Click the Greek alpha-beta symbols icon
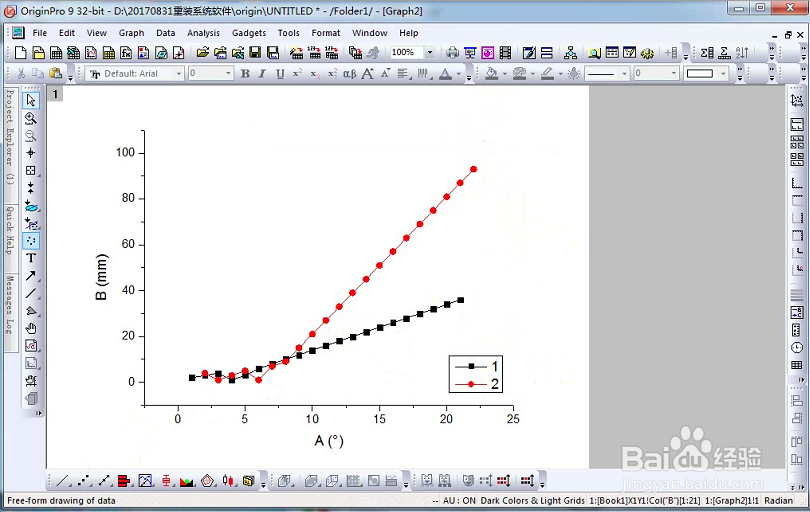The image size is (810, 512). click(350, 74)
